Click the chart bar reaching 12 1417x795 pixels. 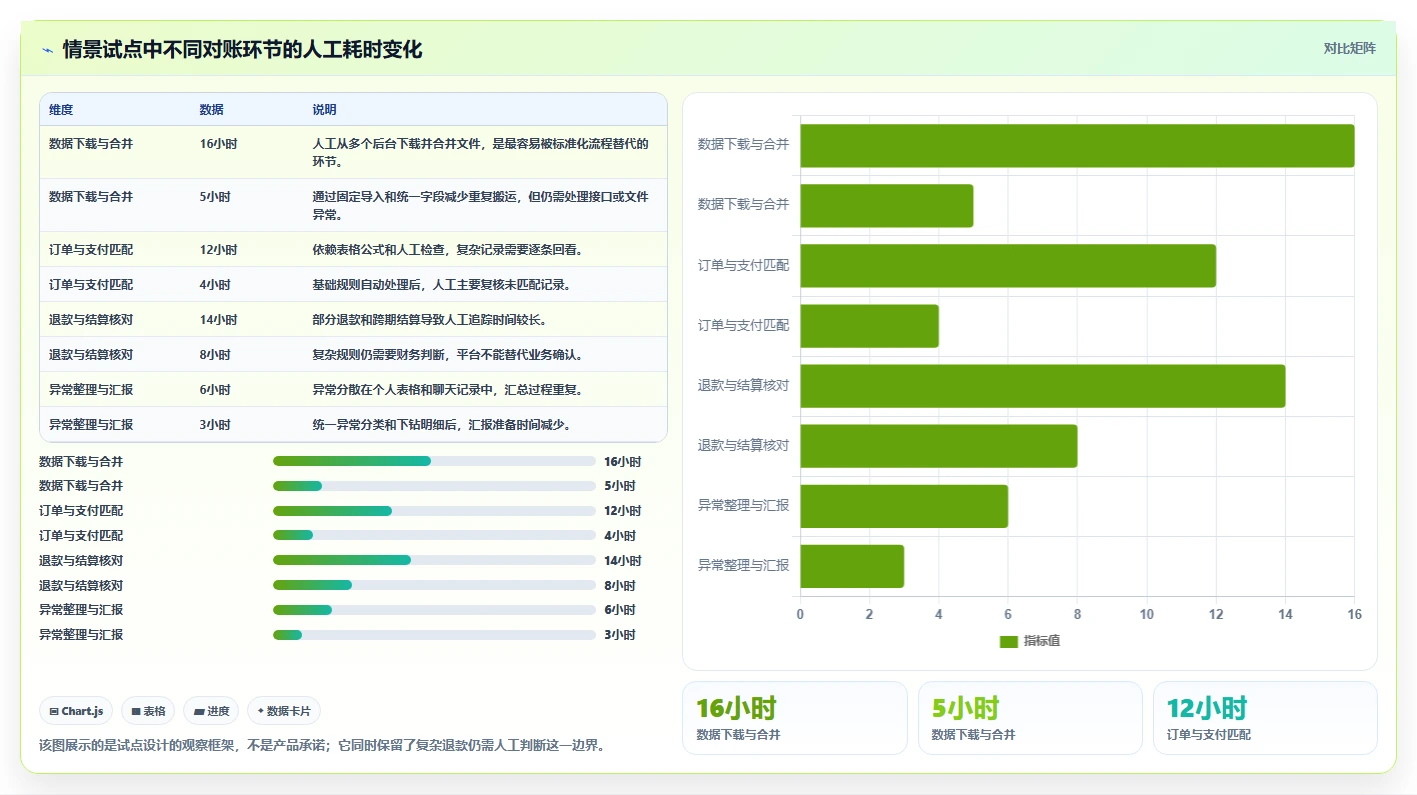click(1008, 266)
